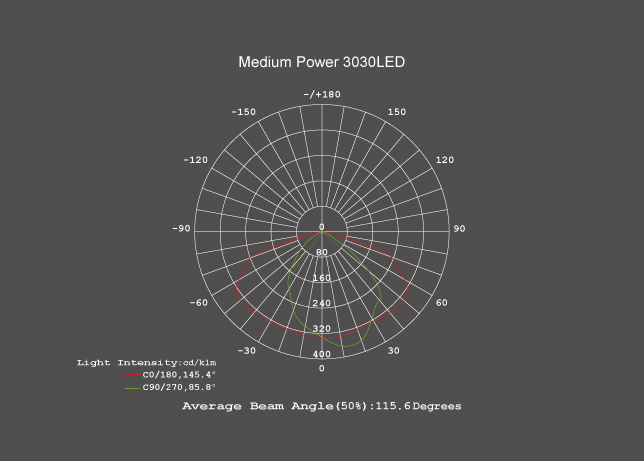
Task: Click the C0/180,145.4° legend label
Action: coord(179,375)
